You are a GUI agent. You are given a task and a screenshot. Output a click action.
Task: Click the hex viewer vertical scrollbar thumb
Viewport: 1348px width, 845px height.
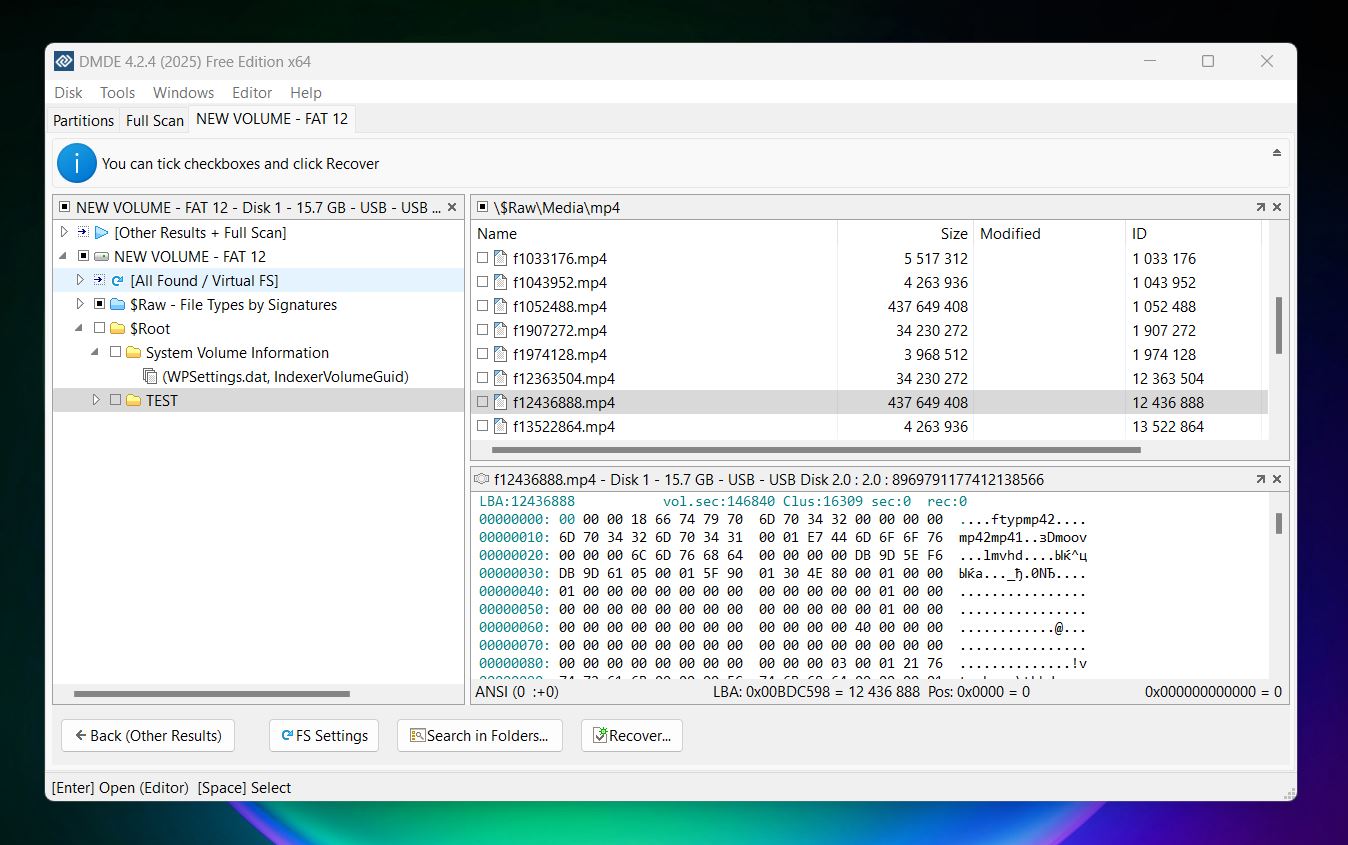pyautogui.click(x=1278, y=523)
